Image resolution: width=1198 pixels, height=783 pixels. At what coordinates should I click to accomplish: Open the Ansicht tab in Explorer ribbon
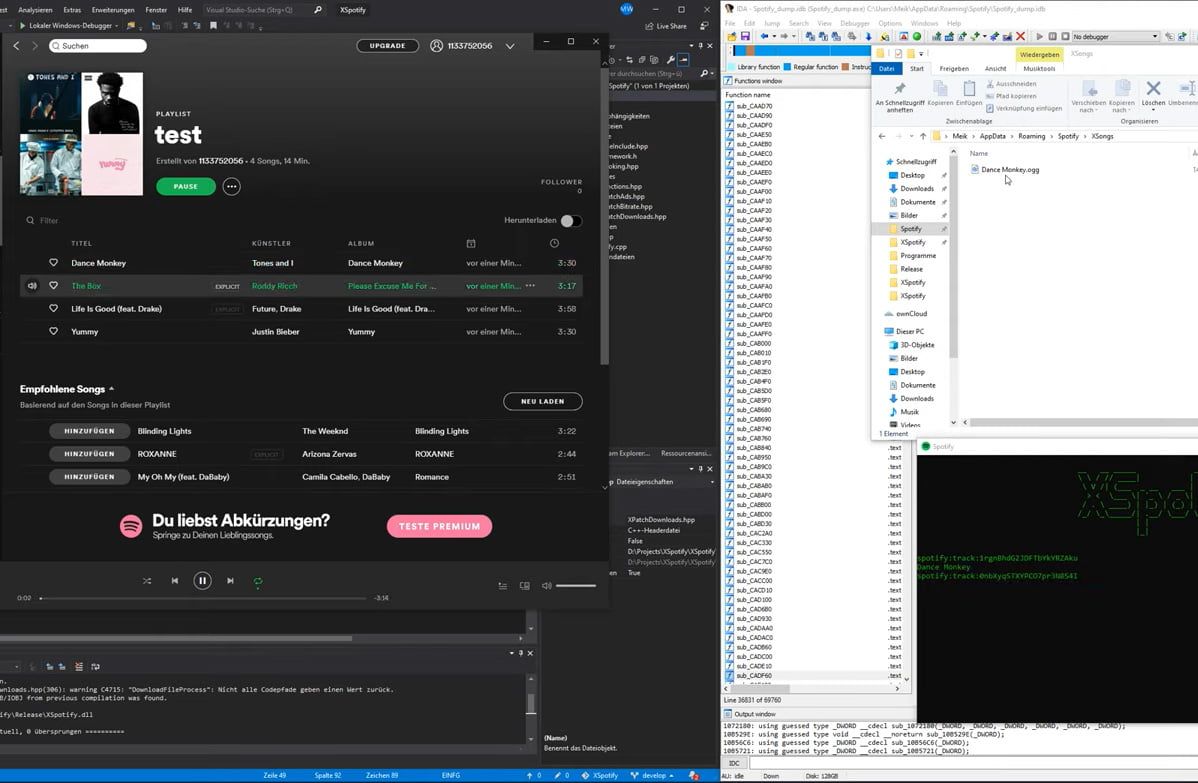tap(996, 69)
